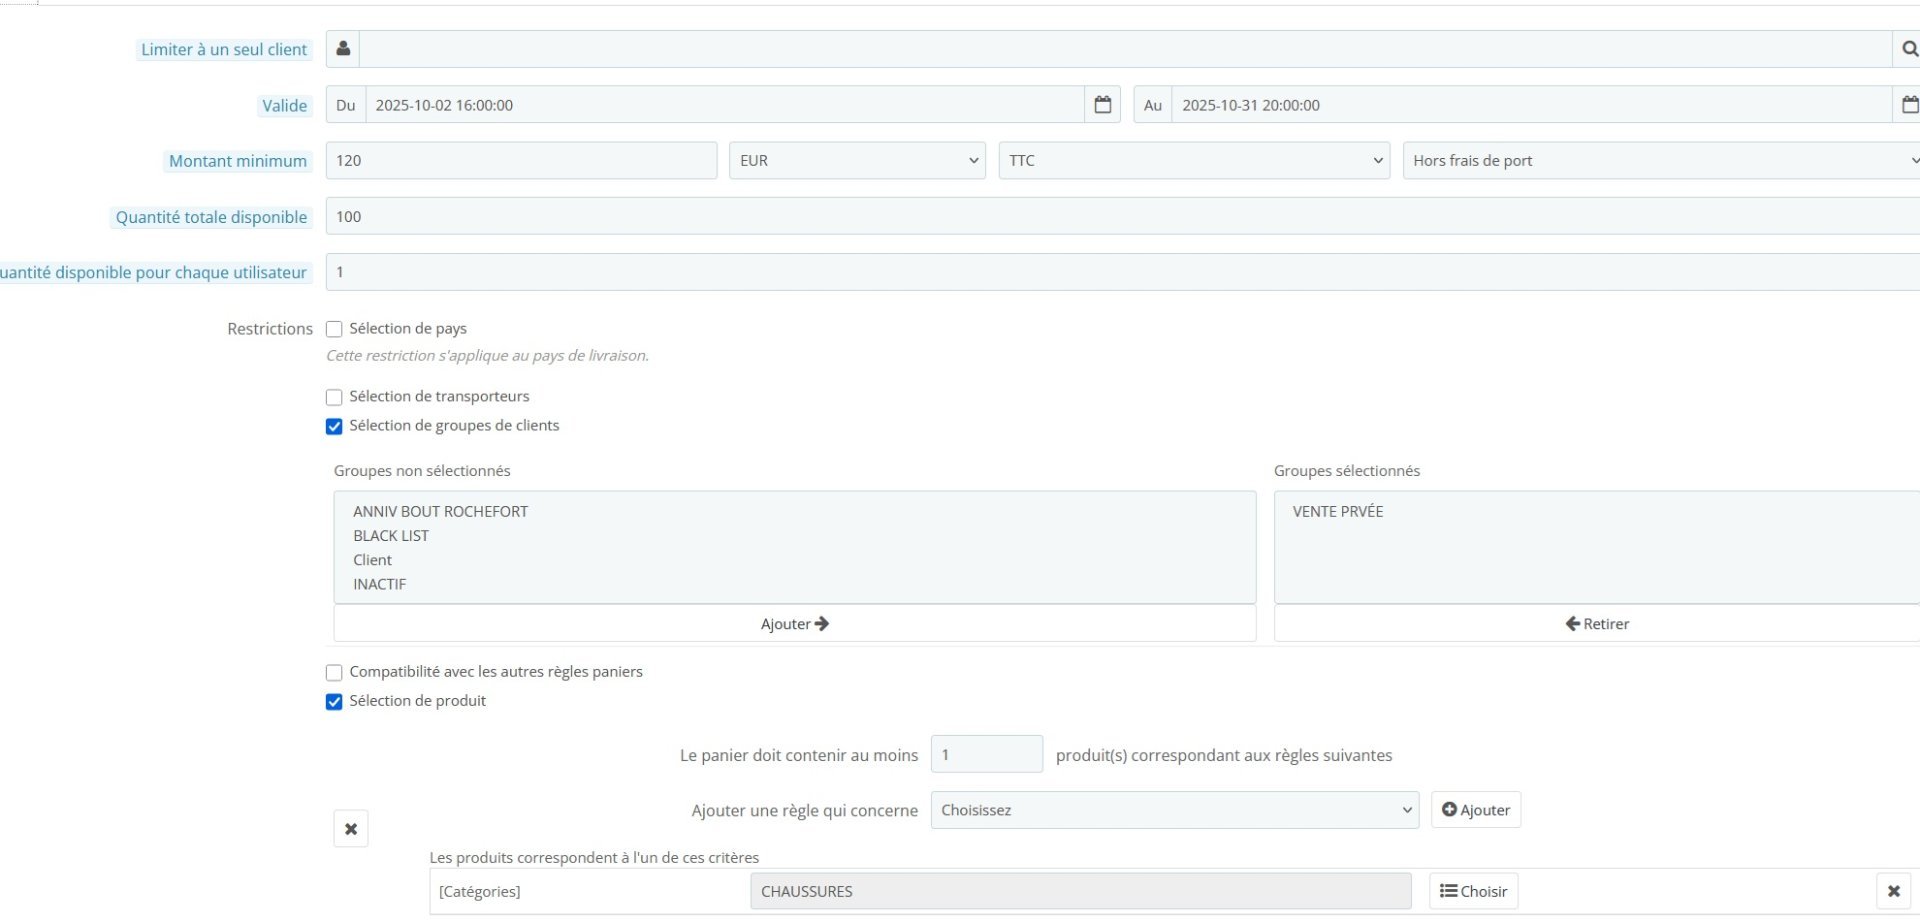Viewport: 1920px width, 922px height.
Task: Click Retirer to remove selected group
Action: 1597,624
